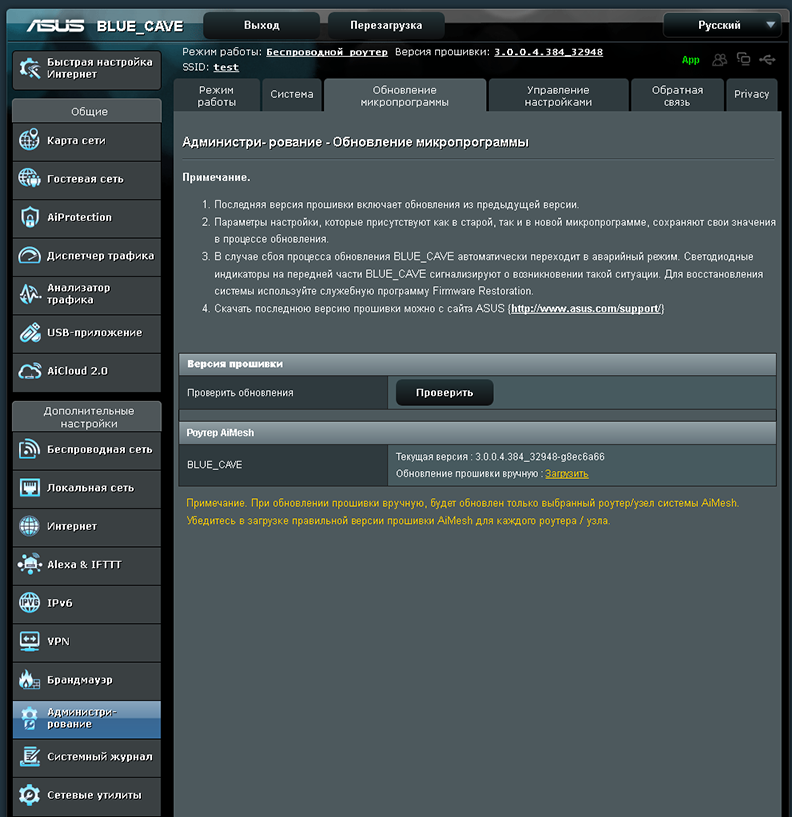Select the BLUE_CAVE router row label

click(x=214, y=465)
